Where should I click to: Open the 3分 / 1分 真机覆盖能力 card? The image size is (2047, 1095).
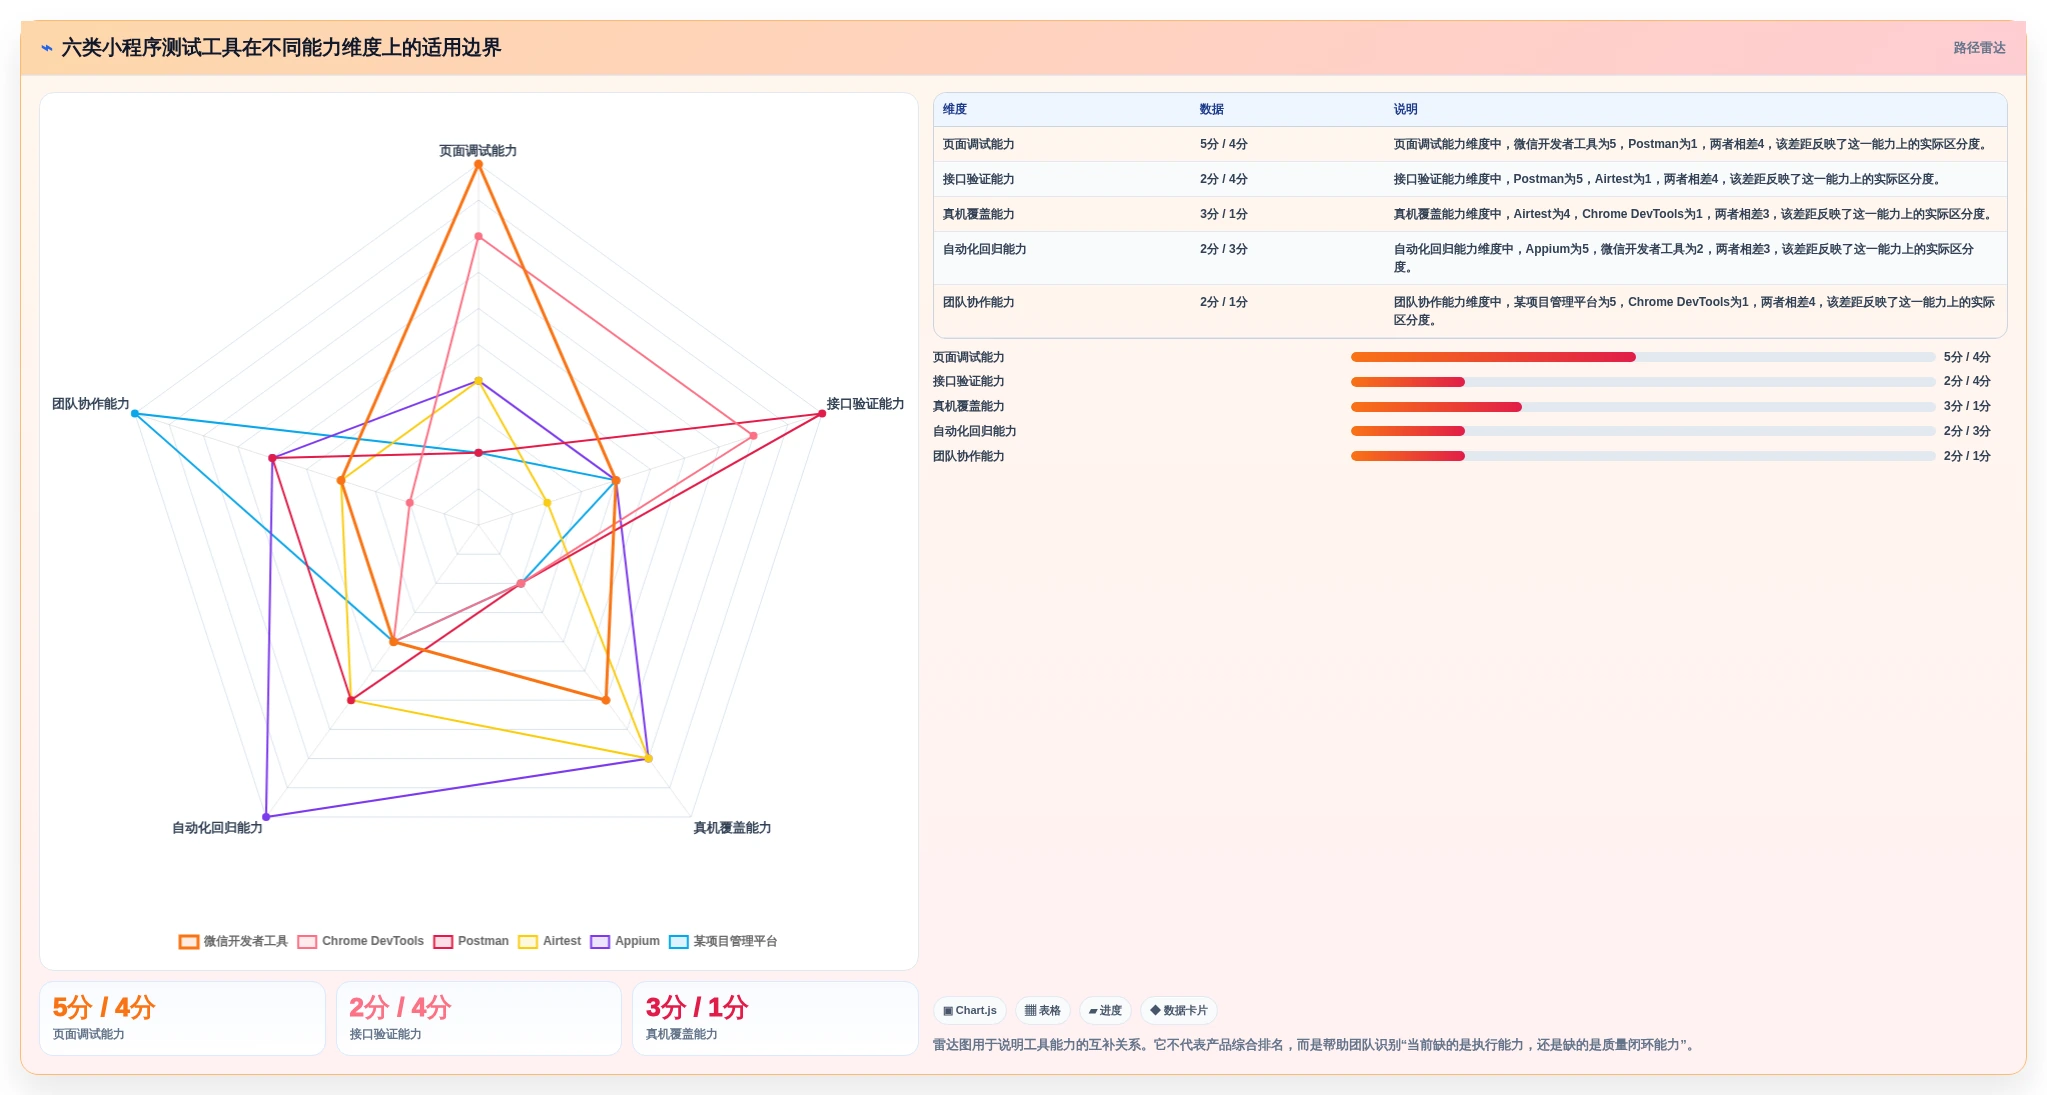point(775,1018)
